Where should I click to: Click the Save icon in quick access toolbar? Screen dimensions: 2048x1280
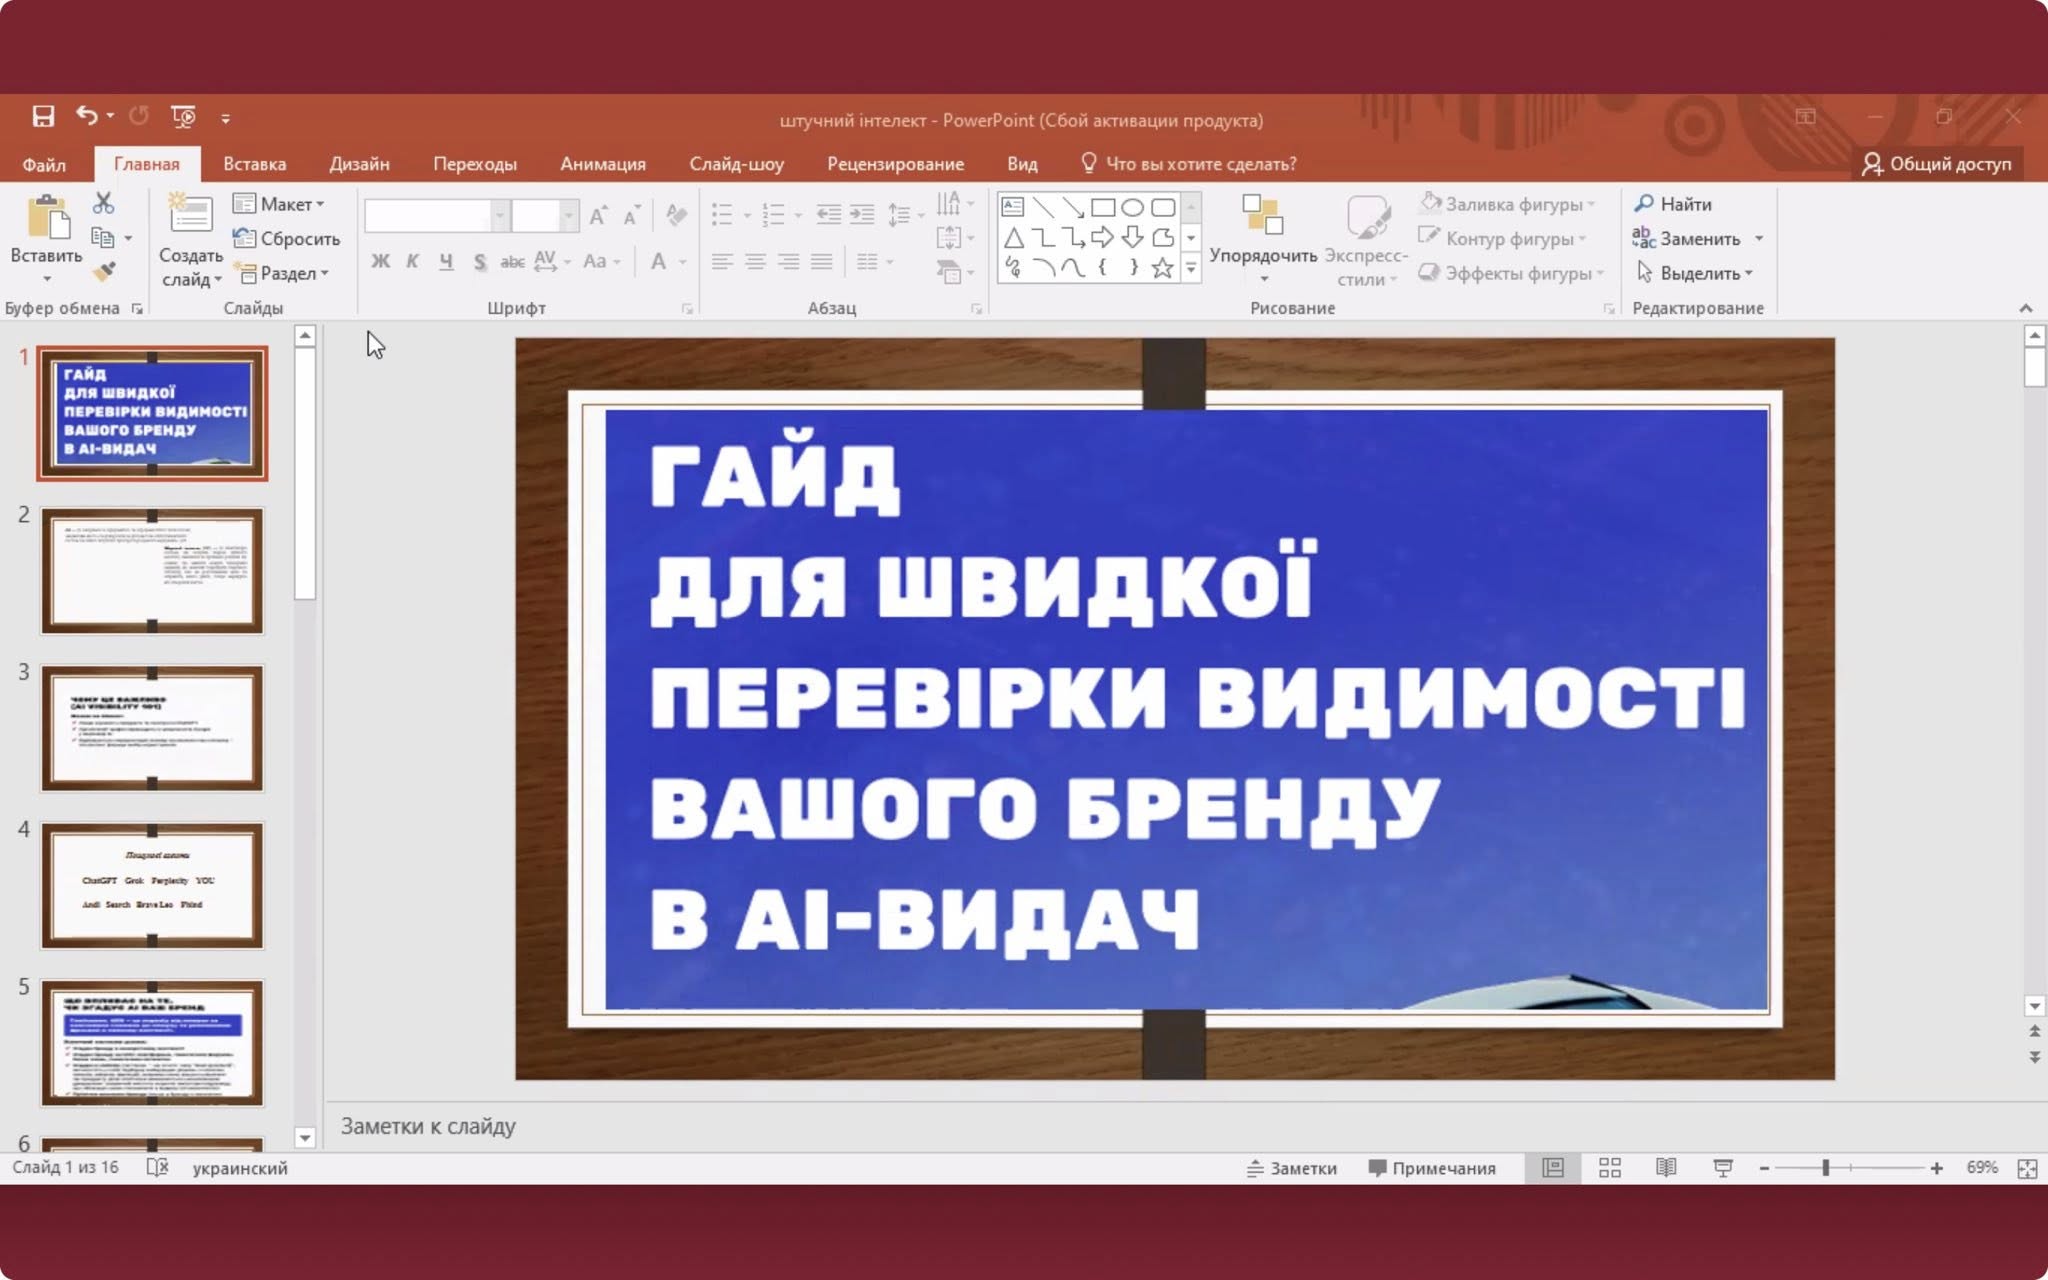43,116
